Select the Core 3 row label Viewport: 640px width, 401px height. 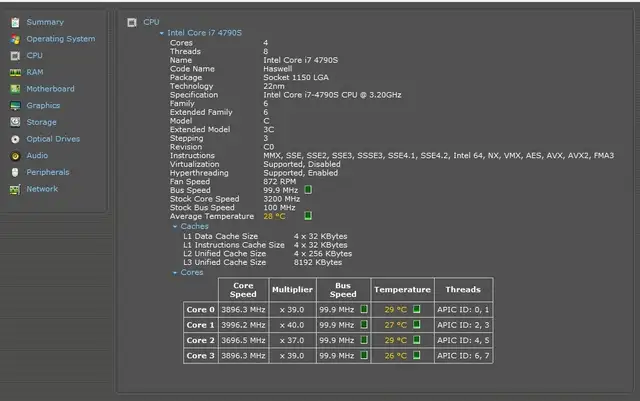click(200, 356)
